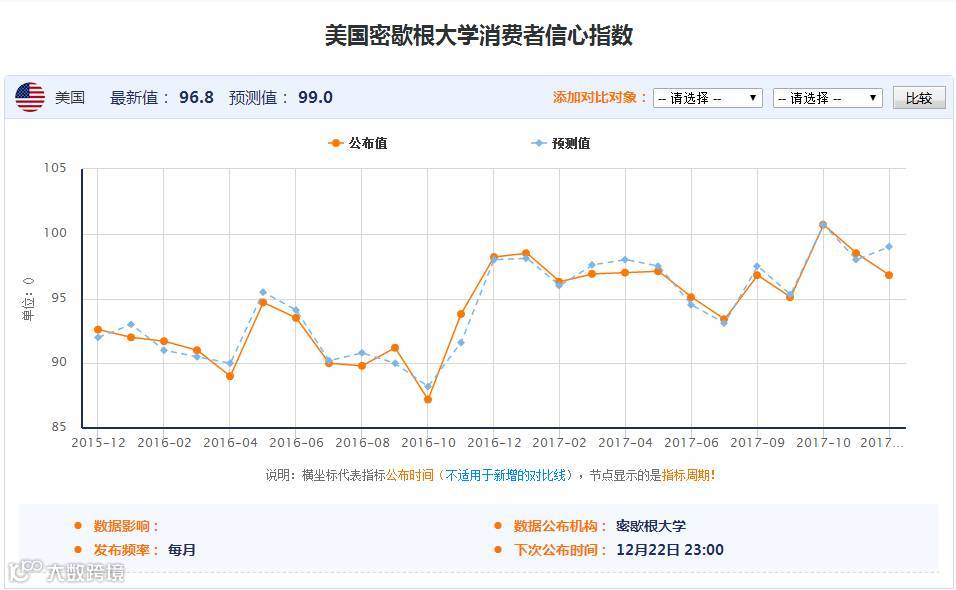Image resolution: width=956 pixels, height=590 pixels.
Task: Click the 2017-04 x-axis label
Action: (626, 443)
